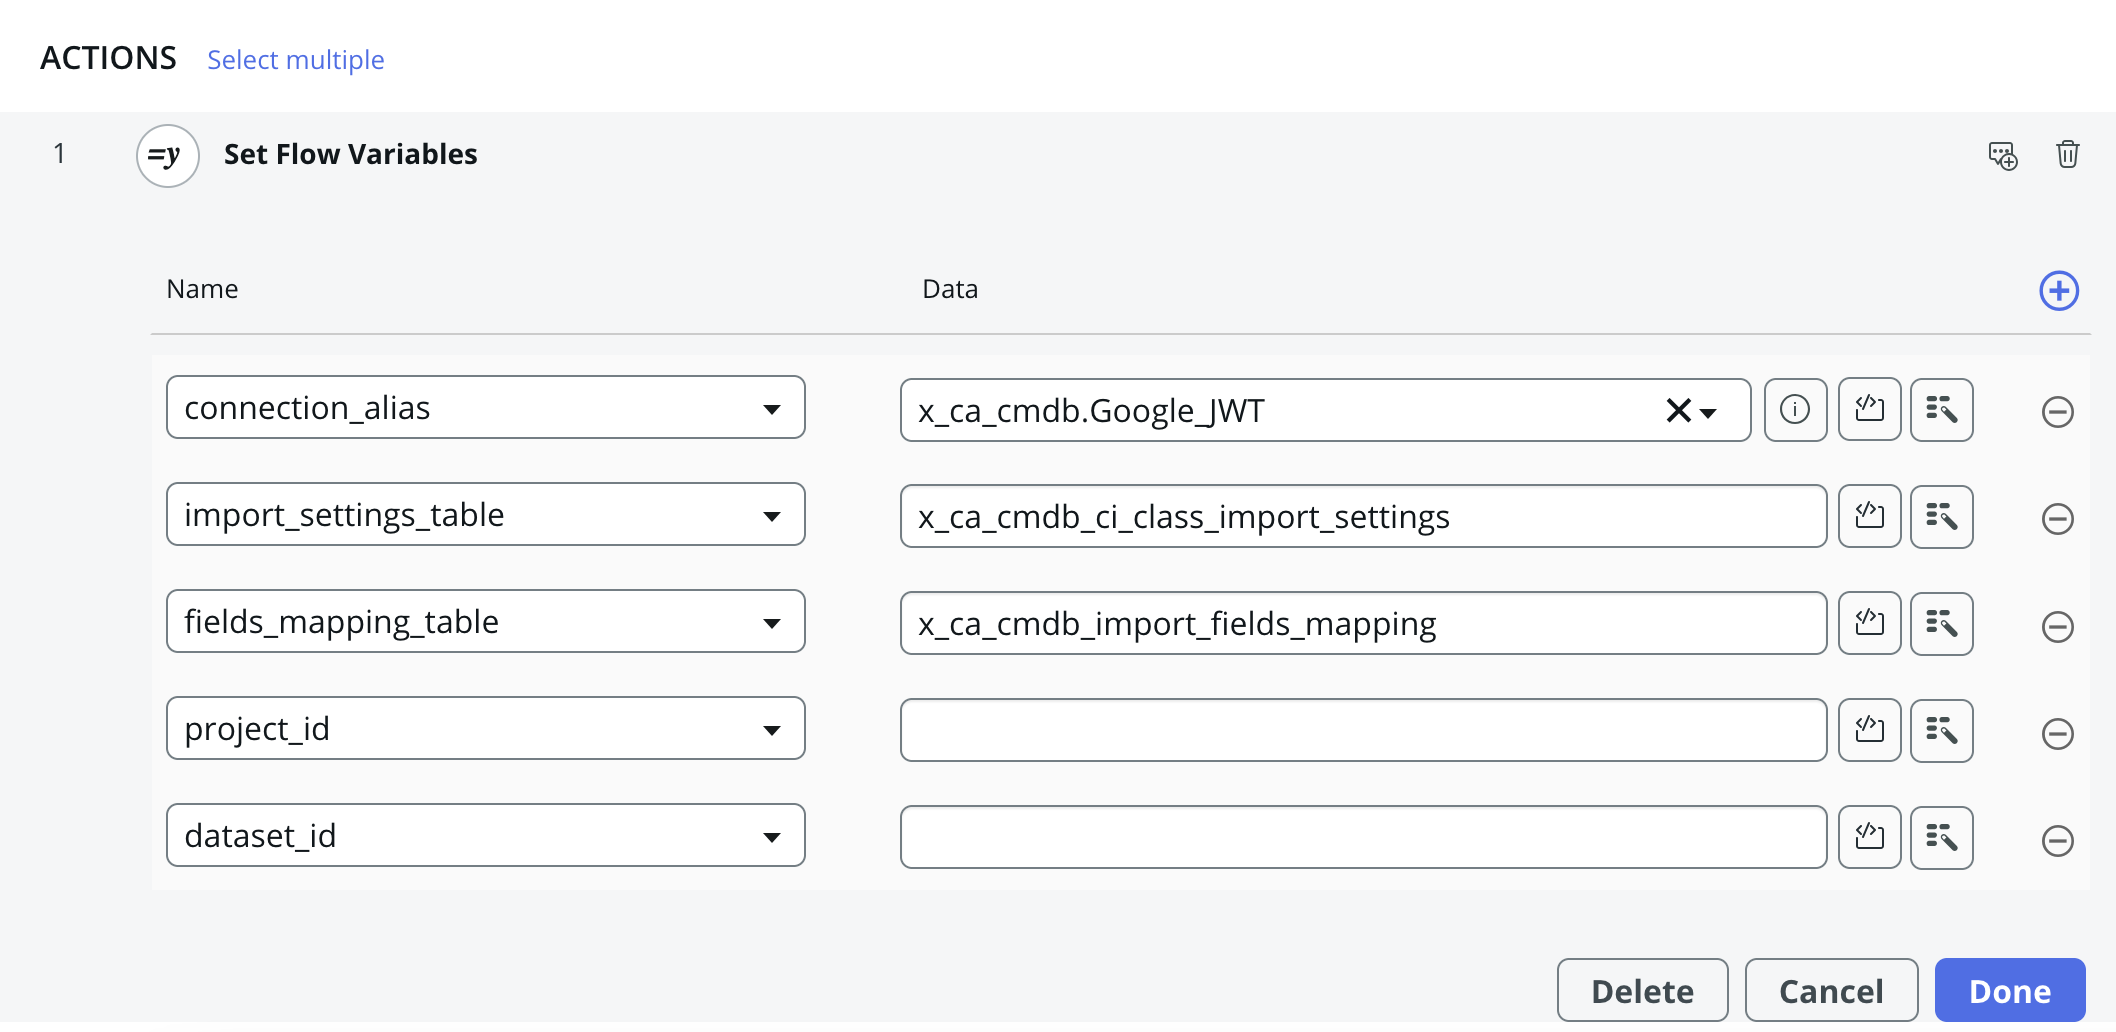Remove the project_id variable row
Viewport: 2116px width, 1032px height.
tap(2057, 734)
